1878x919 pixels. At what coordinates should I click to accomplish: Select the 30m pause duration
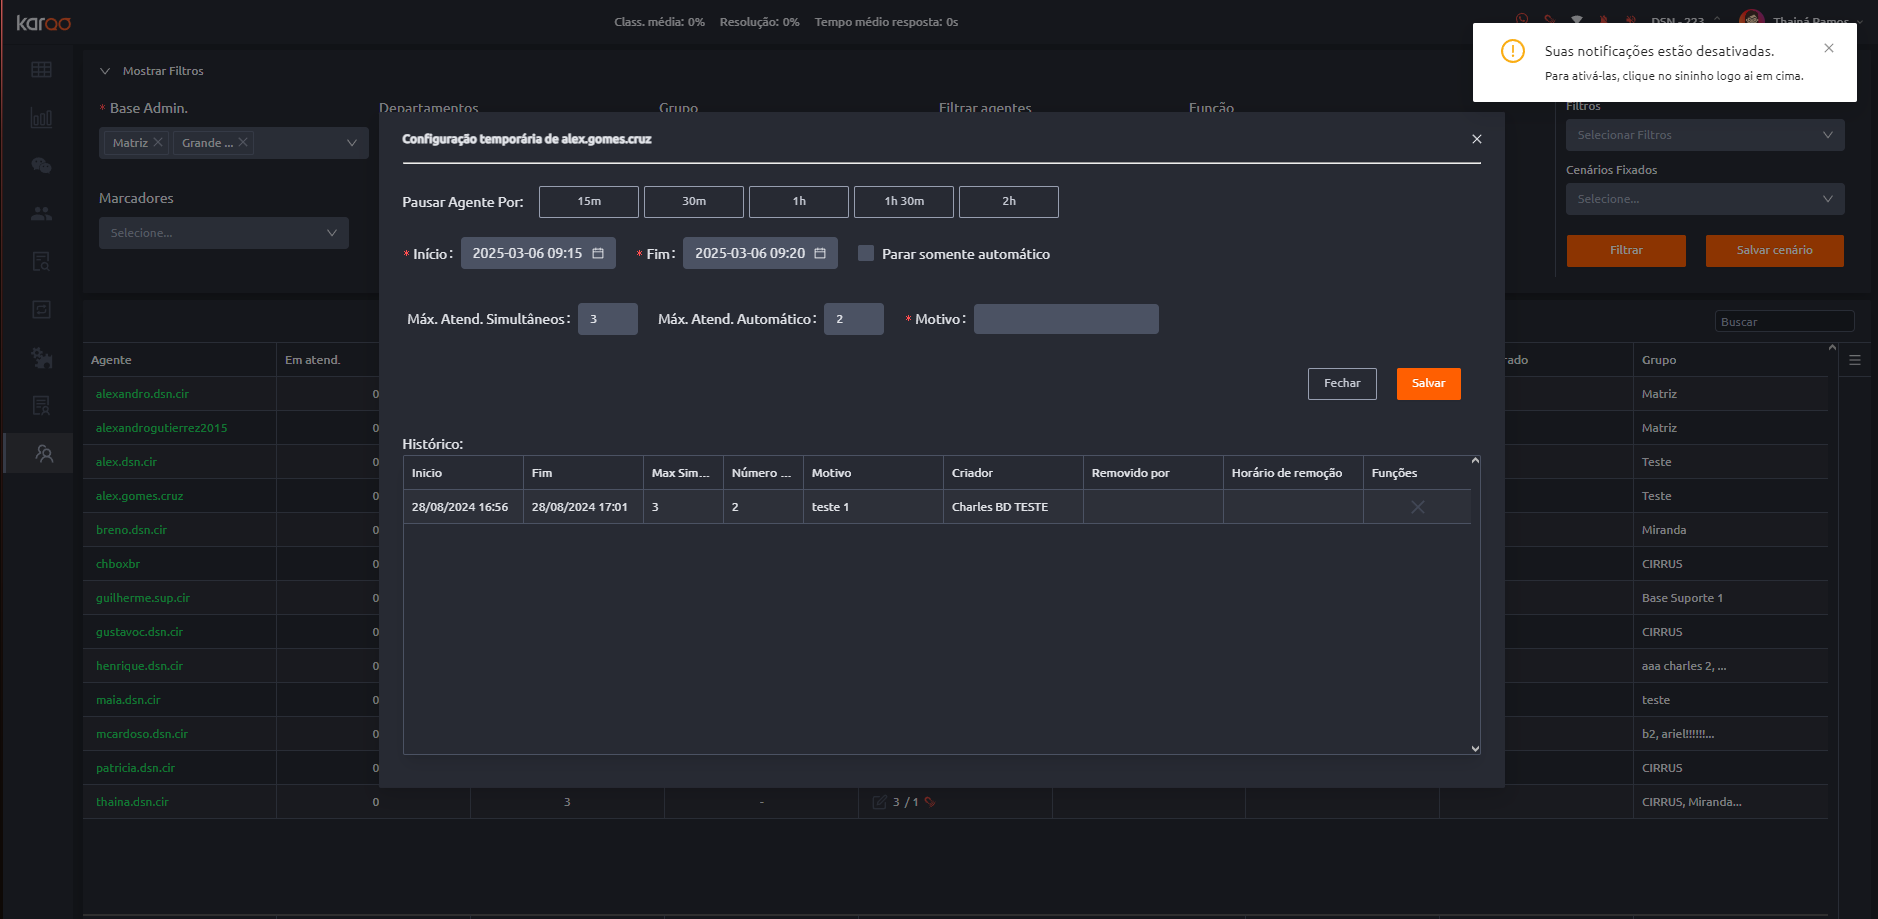[693, 202]
